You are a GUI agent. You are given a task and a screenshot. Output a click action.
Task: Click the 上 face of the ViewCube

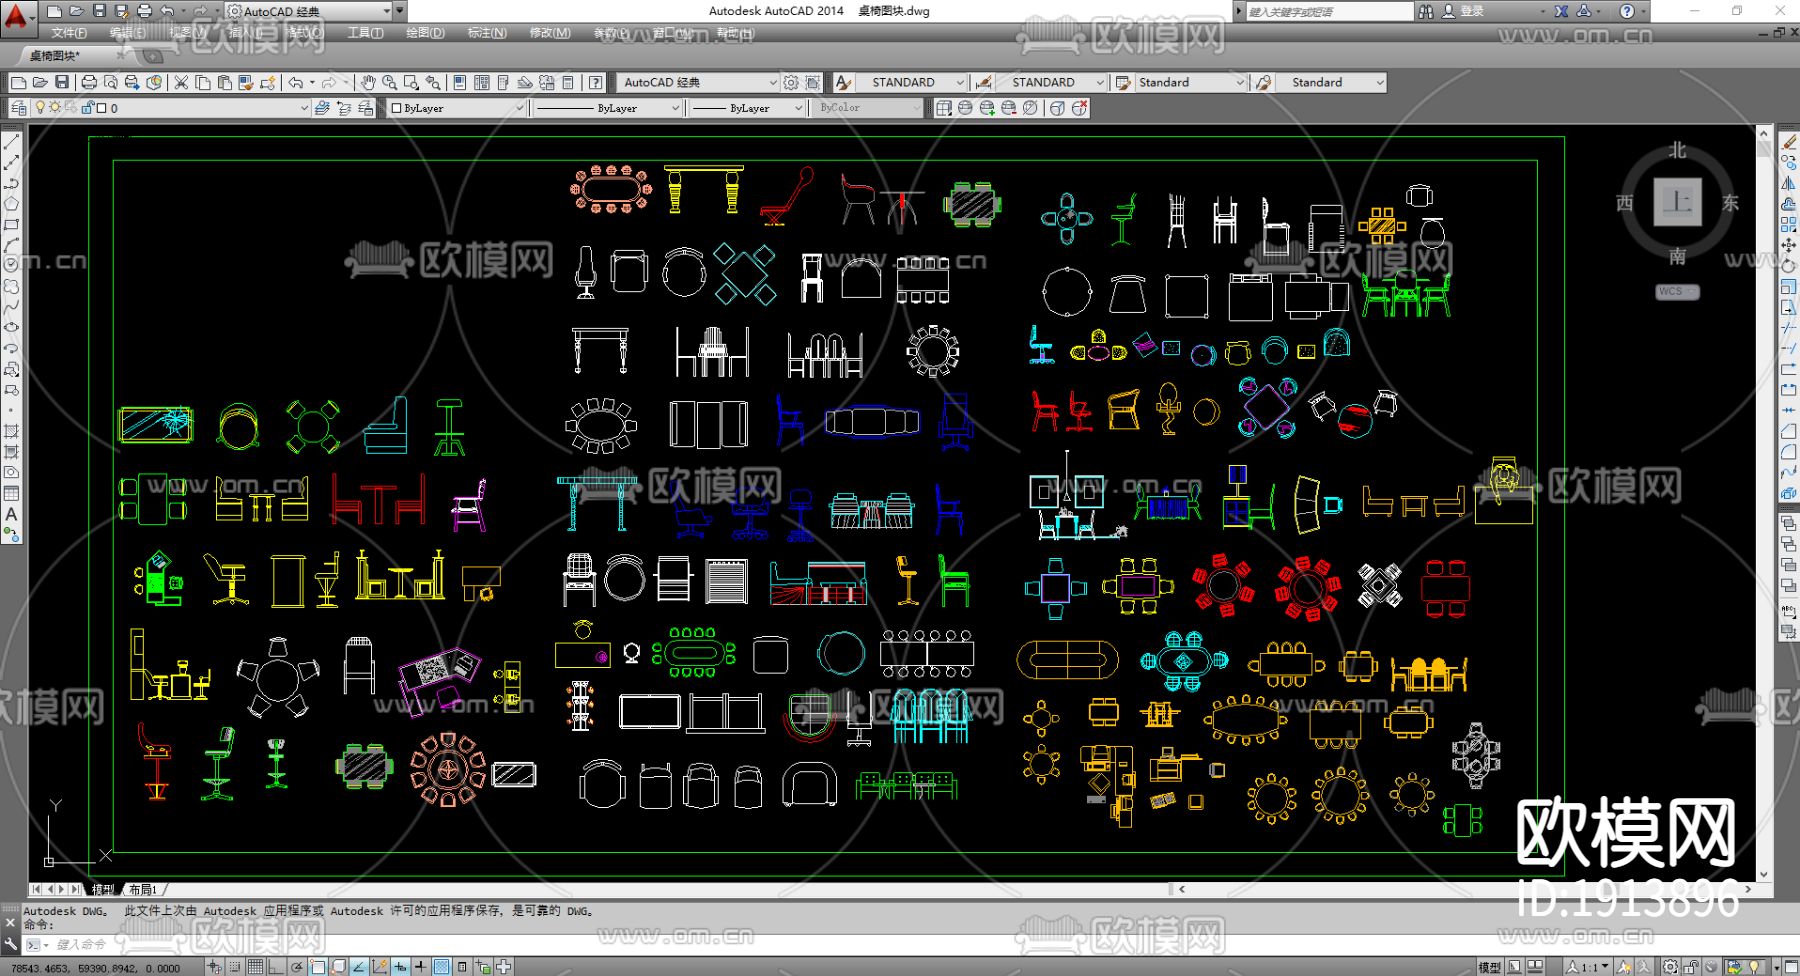tap(1677, 203)
